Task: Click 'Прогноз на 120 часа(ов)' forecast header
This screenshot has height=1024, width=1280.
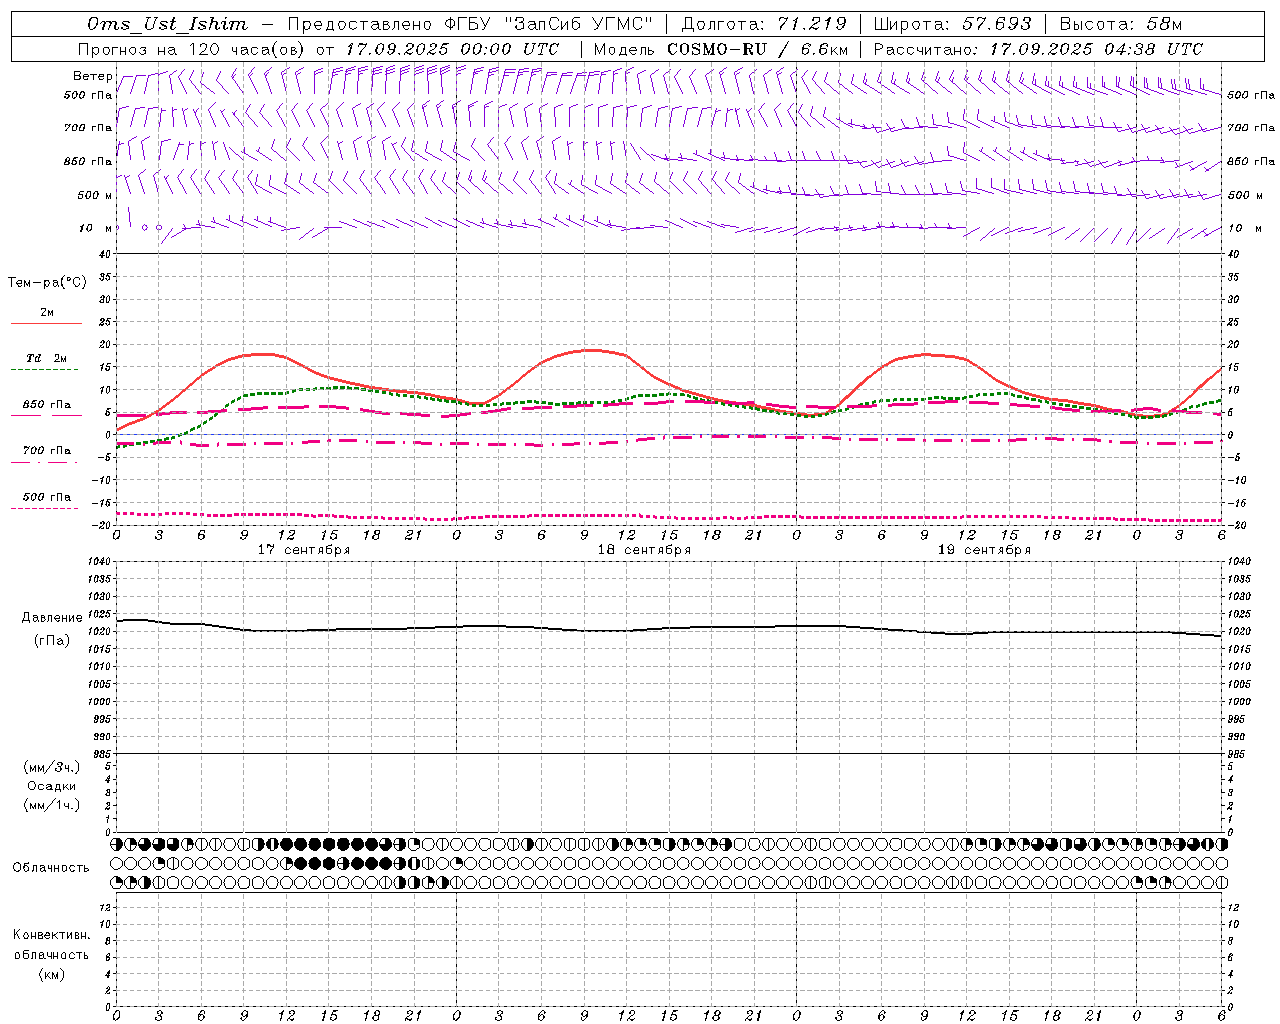Action: [x=193, y=49]
